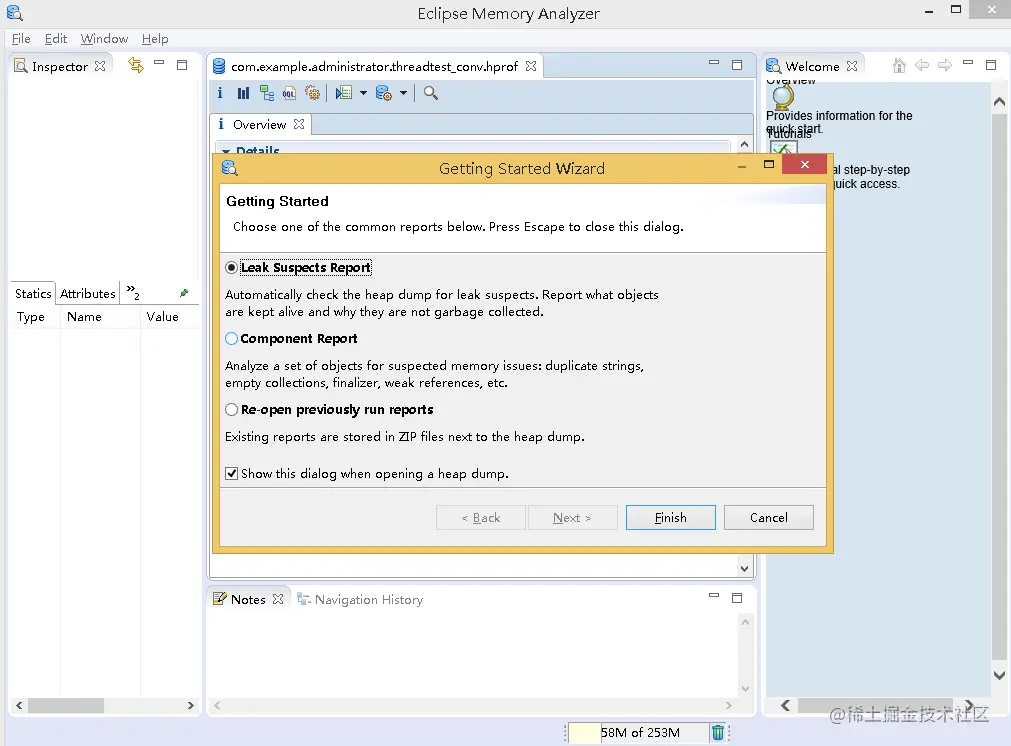Select Re-open previously run reports option
The width and height of the screenshot is (1011, 746).
[x=231, y=409]
